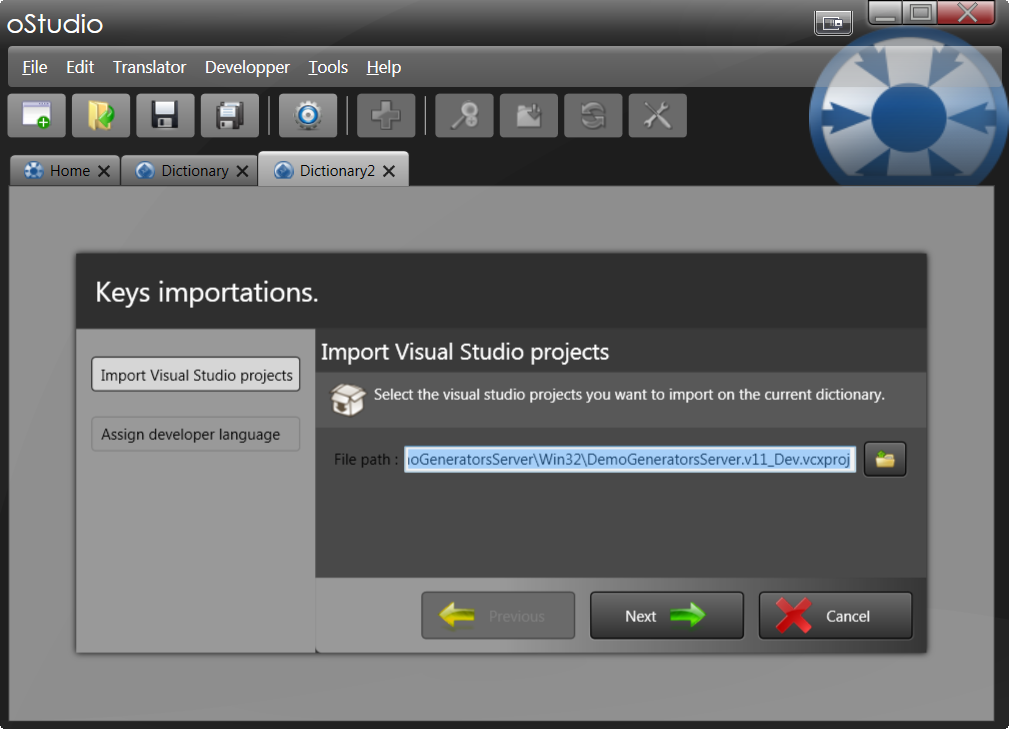Click the Save all multi-disk icon
This screenshot has height=729, width=1009.
coord(230,115)
